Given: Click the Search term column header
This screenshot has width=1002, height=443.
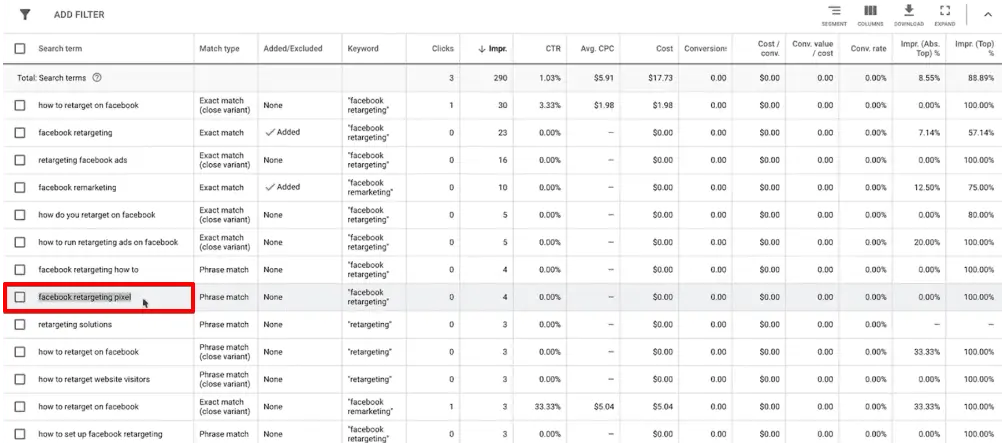Looking at the screenshot, I should tap(61, 48).
